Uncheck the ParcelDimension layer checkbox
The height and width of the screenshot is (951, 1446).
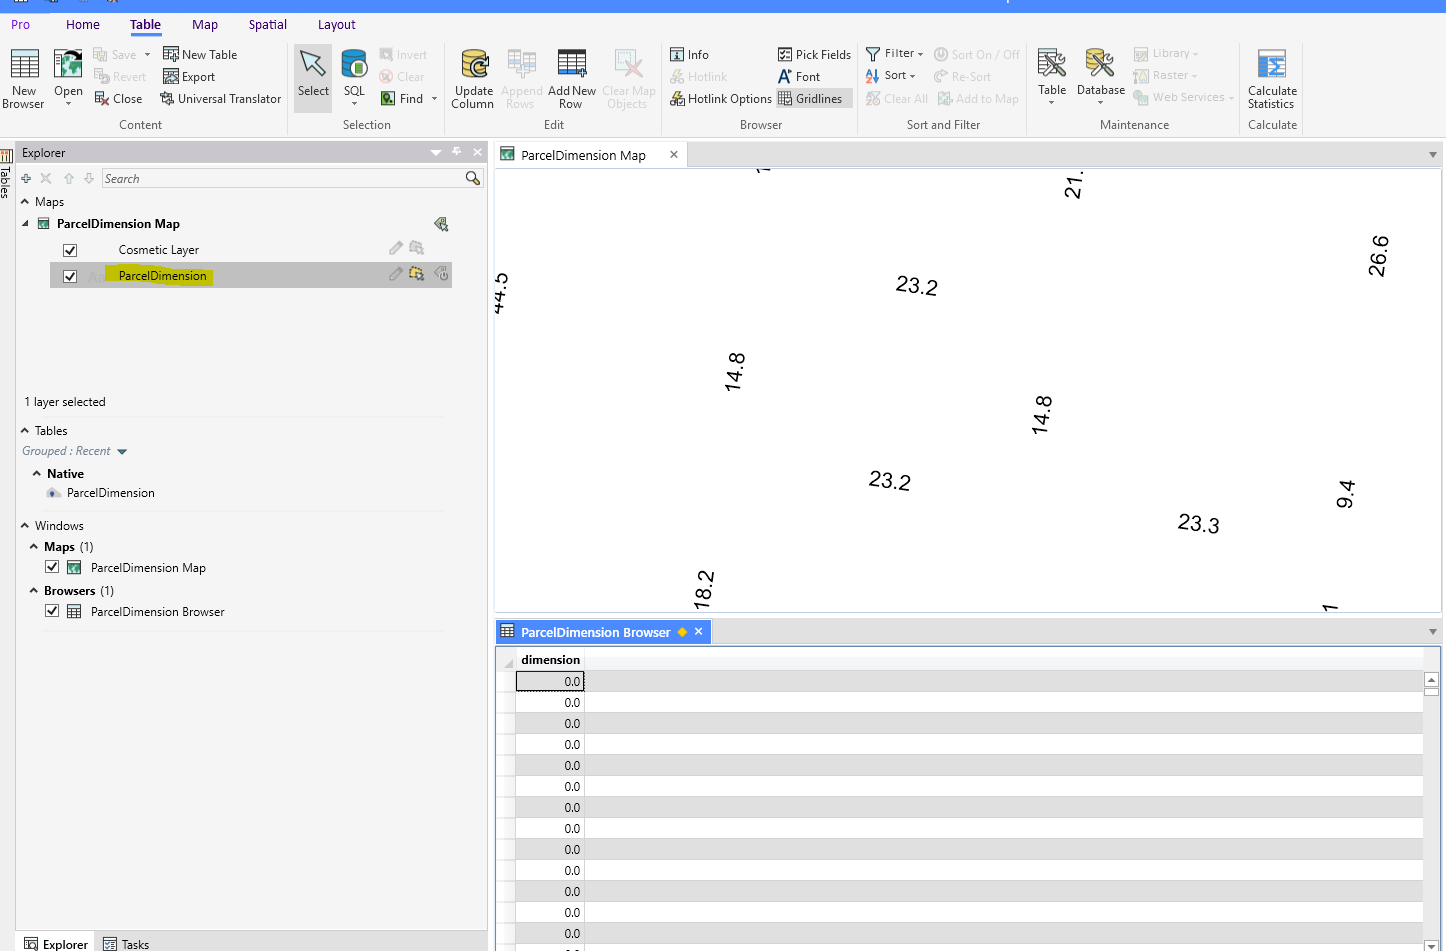coord(70,277)
